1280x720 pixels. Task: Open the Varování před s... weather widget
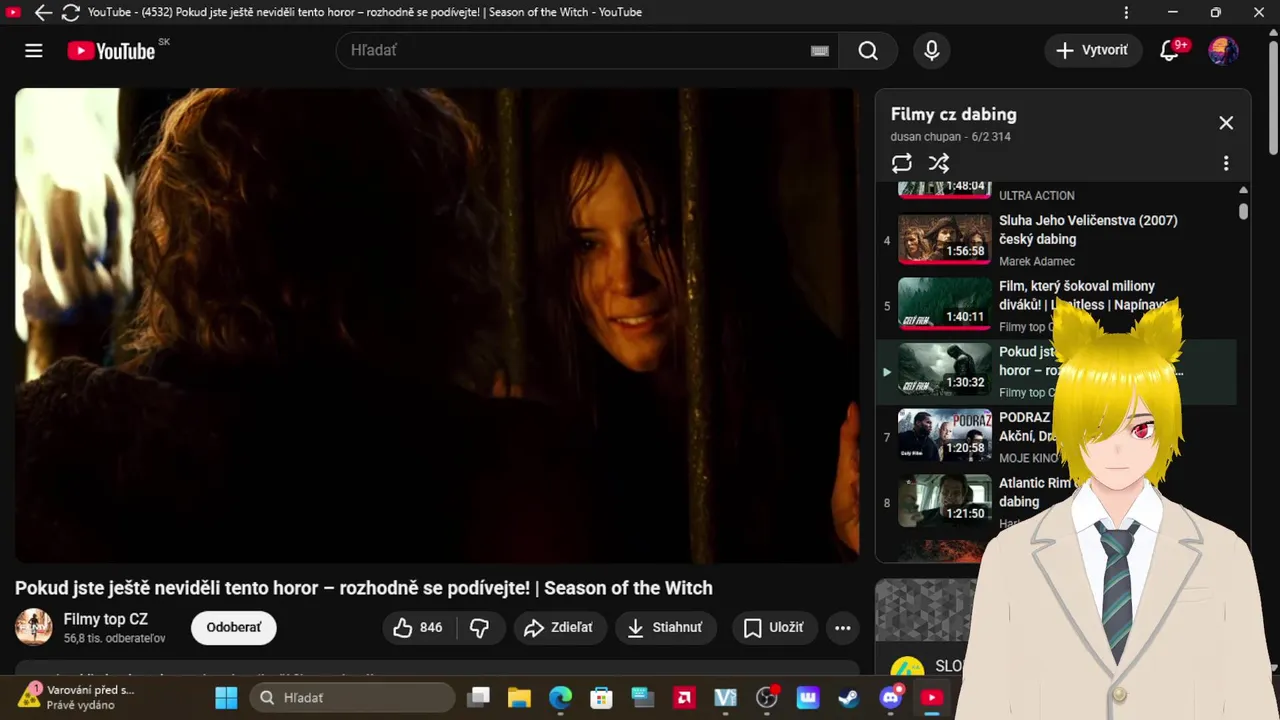click(x=75, y=697)
